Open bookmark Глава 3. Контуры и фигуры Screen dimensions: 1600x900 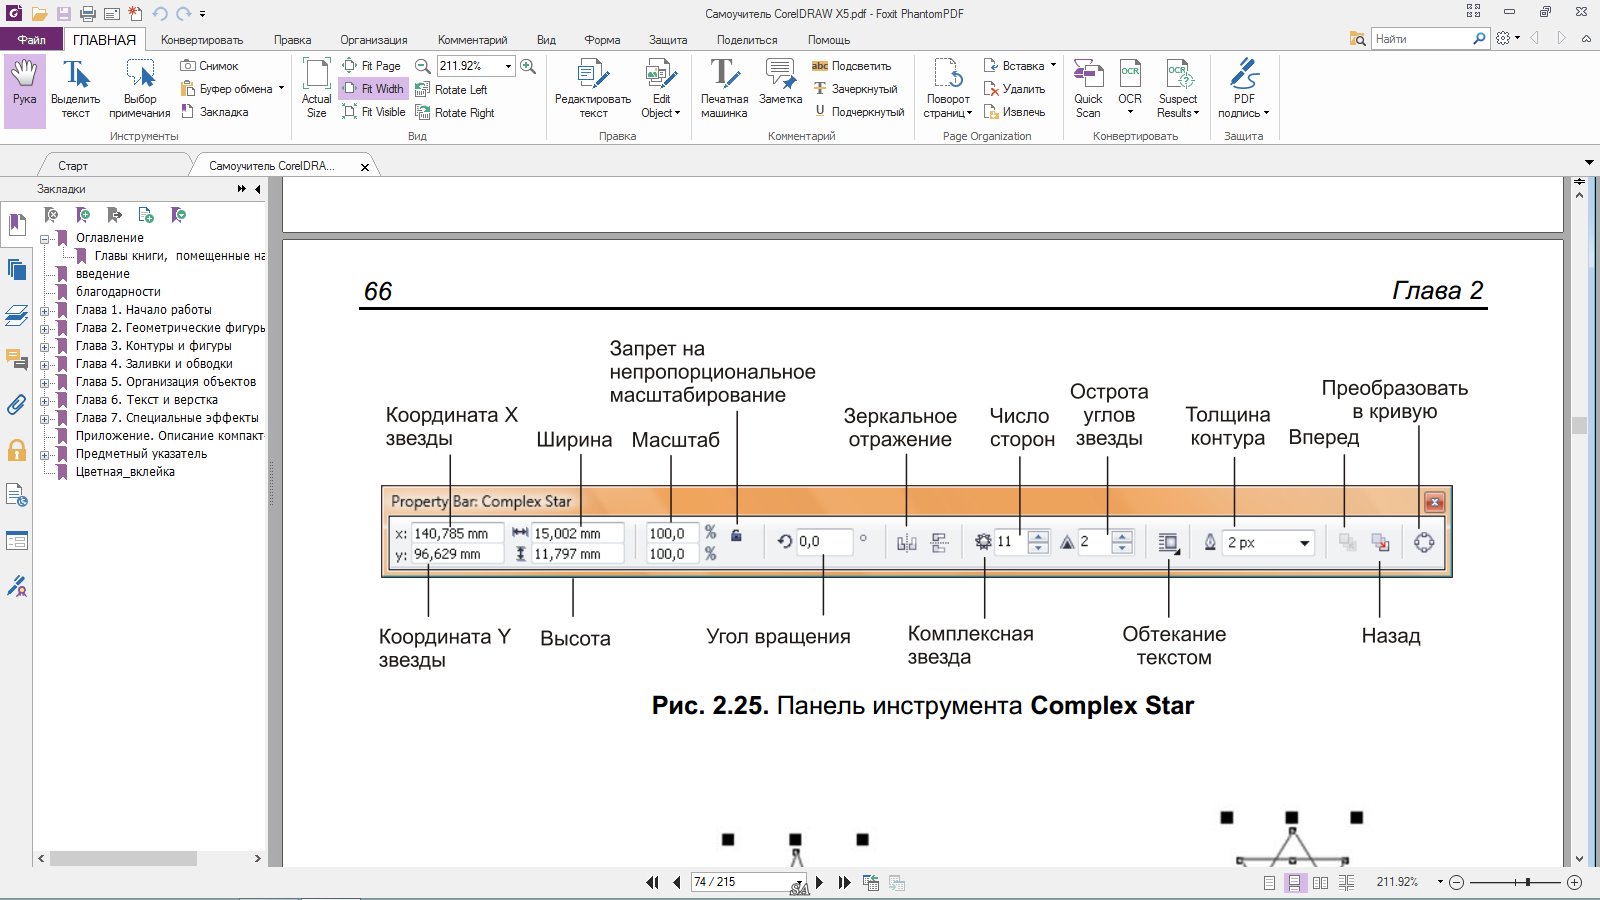coord(153,346)
